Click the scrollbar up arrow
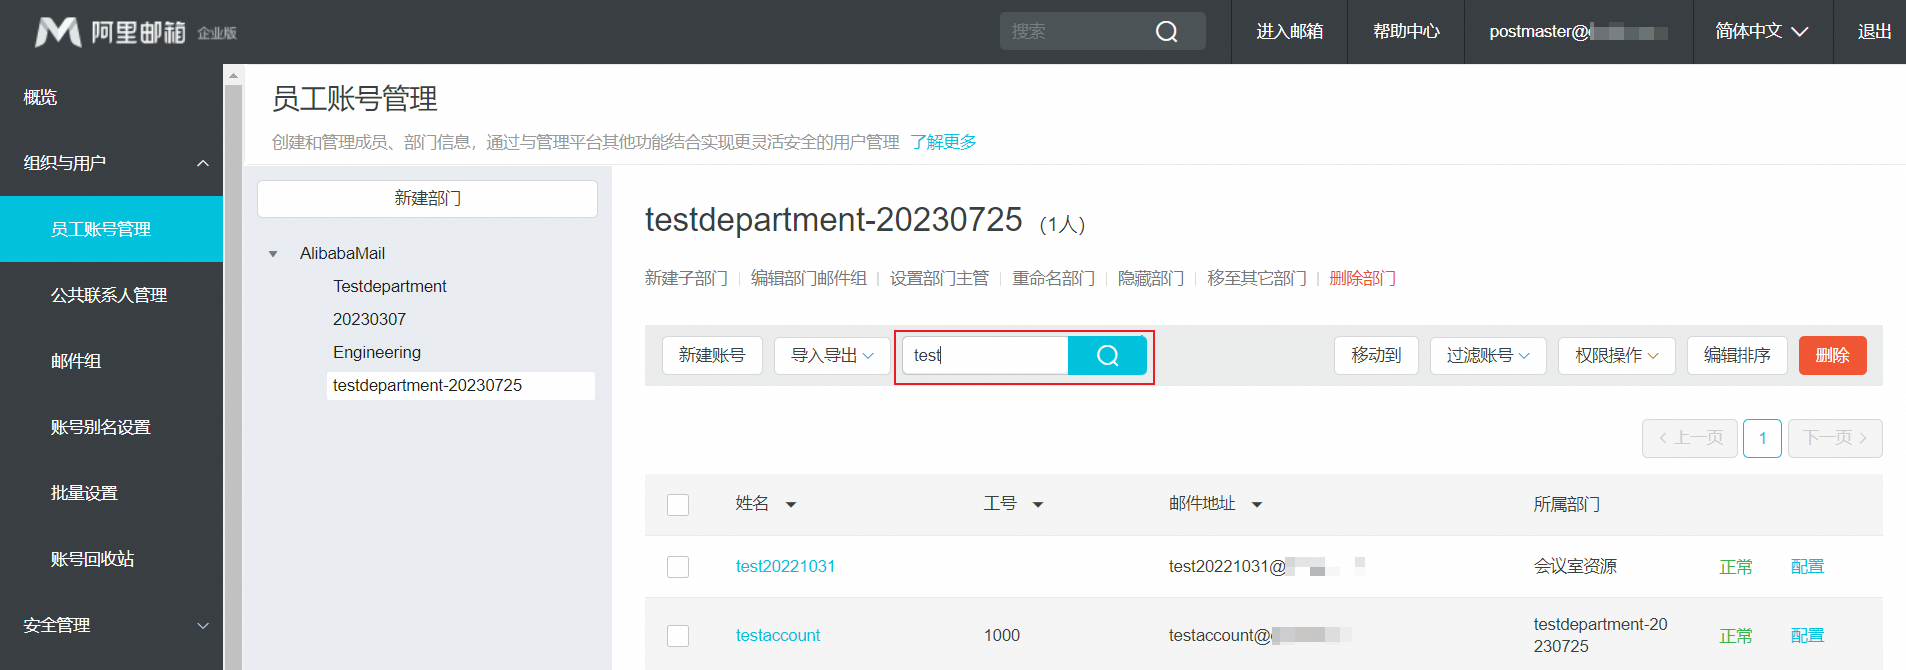 (233, 75)
